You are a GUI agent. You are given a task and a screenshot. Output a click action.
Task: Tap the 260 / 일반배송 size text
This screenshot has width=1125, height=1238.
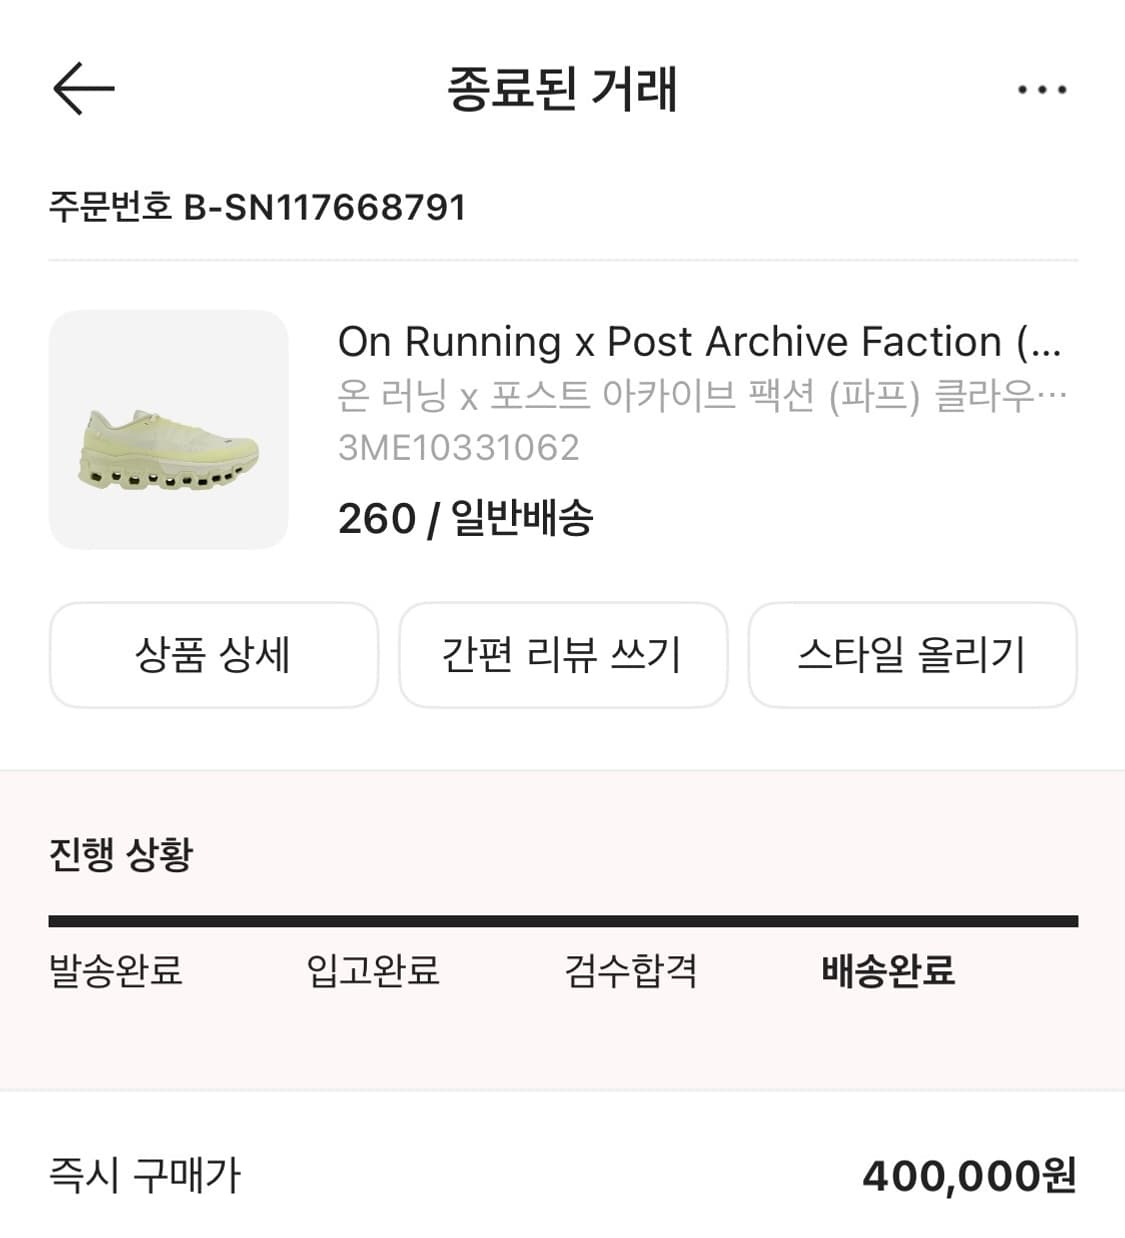(465, 518)
